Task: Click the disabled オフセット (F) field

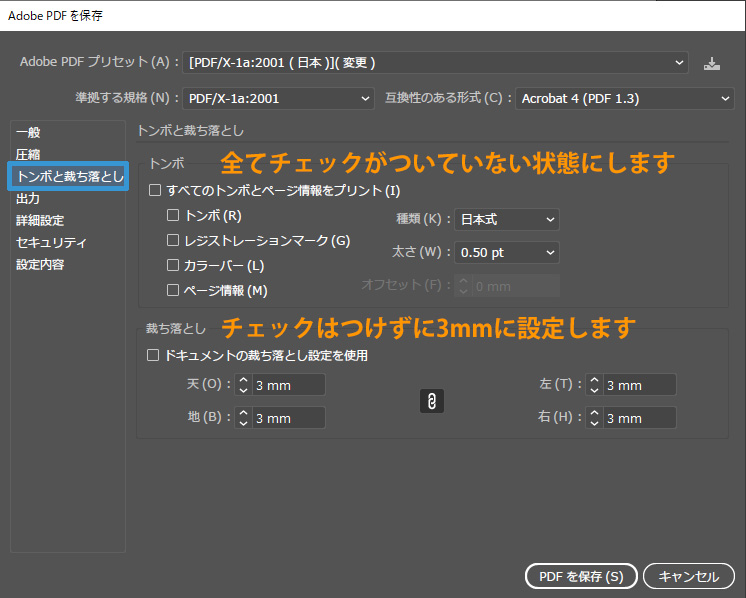Action: pos(516,286)
